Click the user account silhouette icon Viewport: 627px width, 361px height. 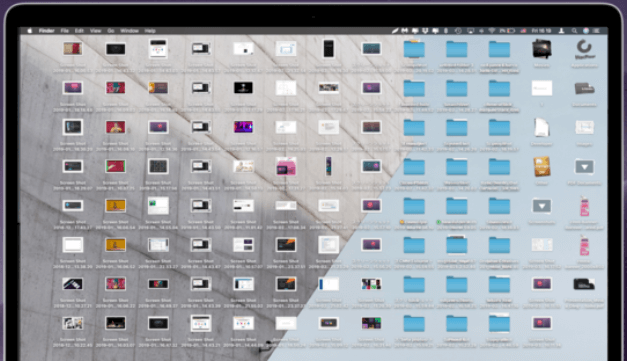pos(561,31)
